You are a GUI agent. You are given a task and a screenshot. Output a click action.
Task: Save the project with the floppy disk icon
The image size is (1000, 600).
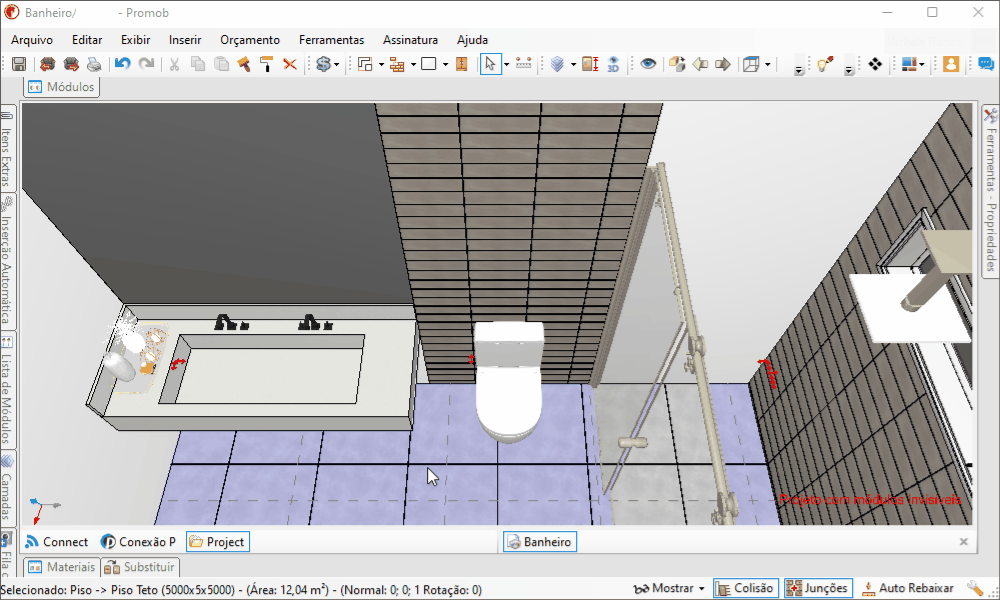18,64
